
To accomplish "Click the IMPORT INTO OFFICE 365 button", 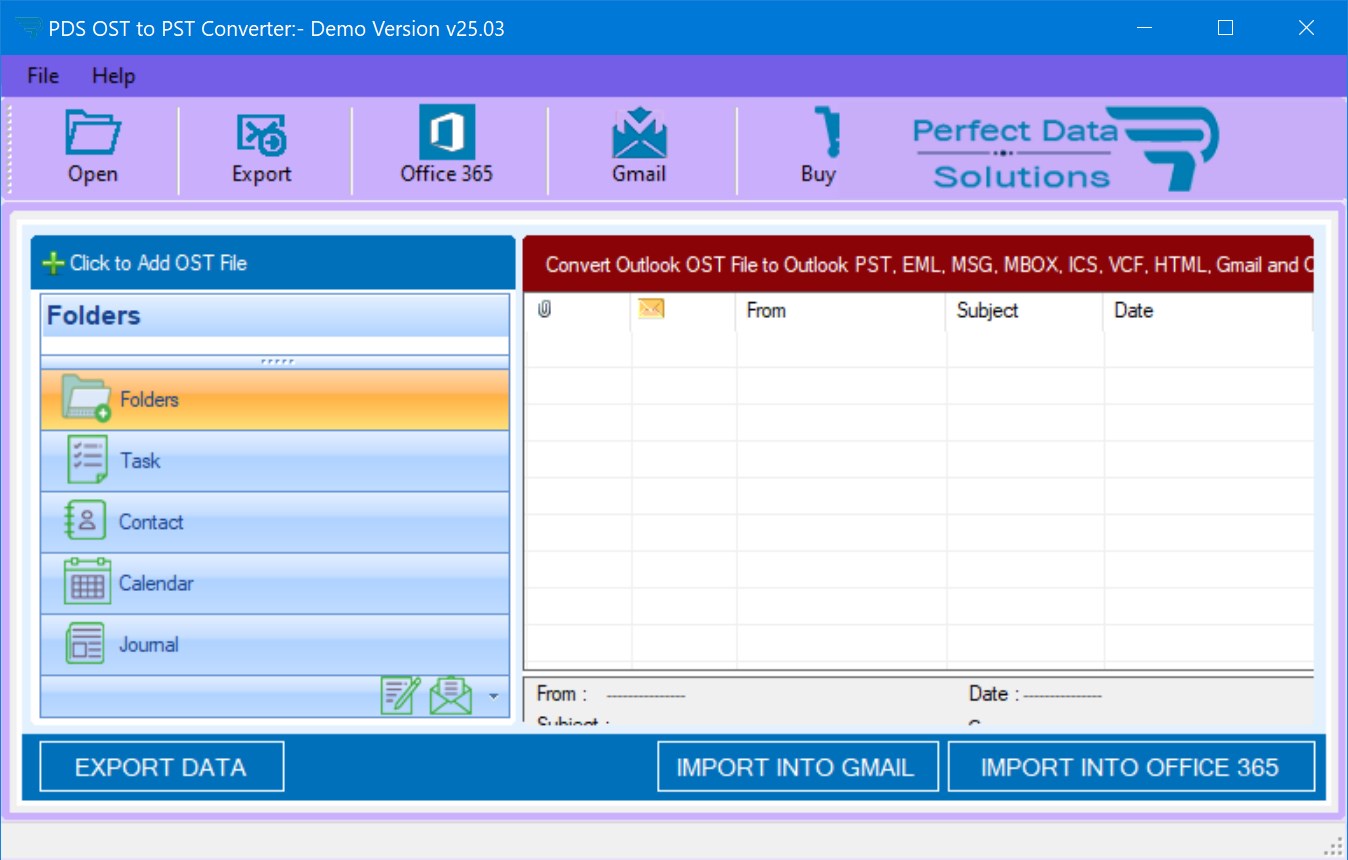I will (x=1130, y=767).
